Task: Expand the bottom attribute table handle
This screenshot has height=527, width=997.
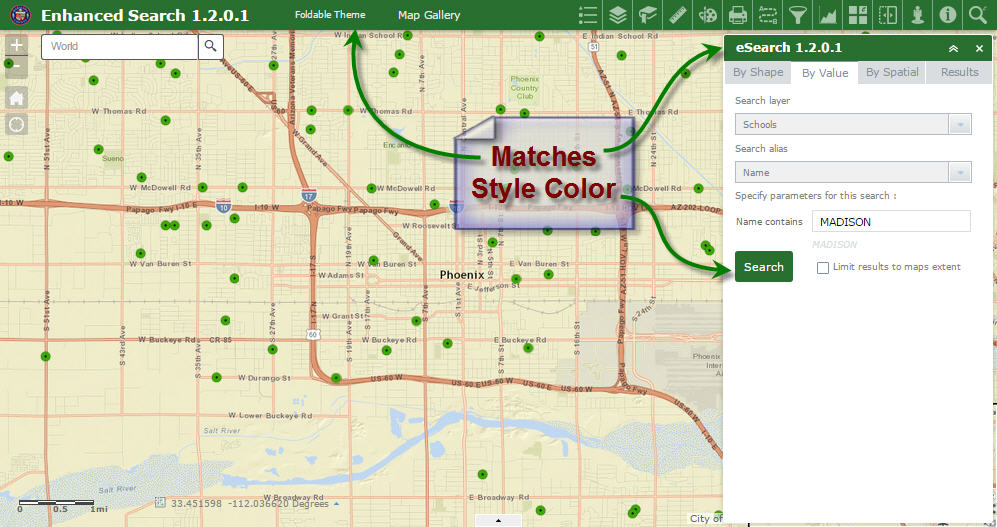Action: pos(498,521)
